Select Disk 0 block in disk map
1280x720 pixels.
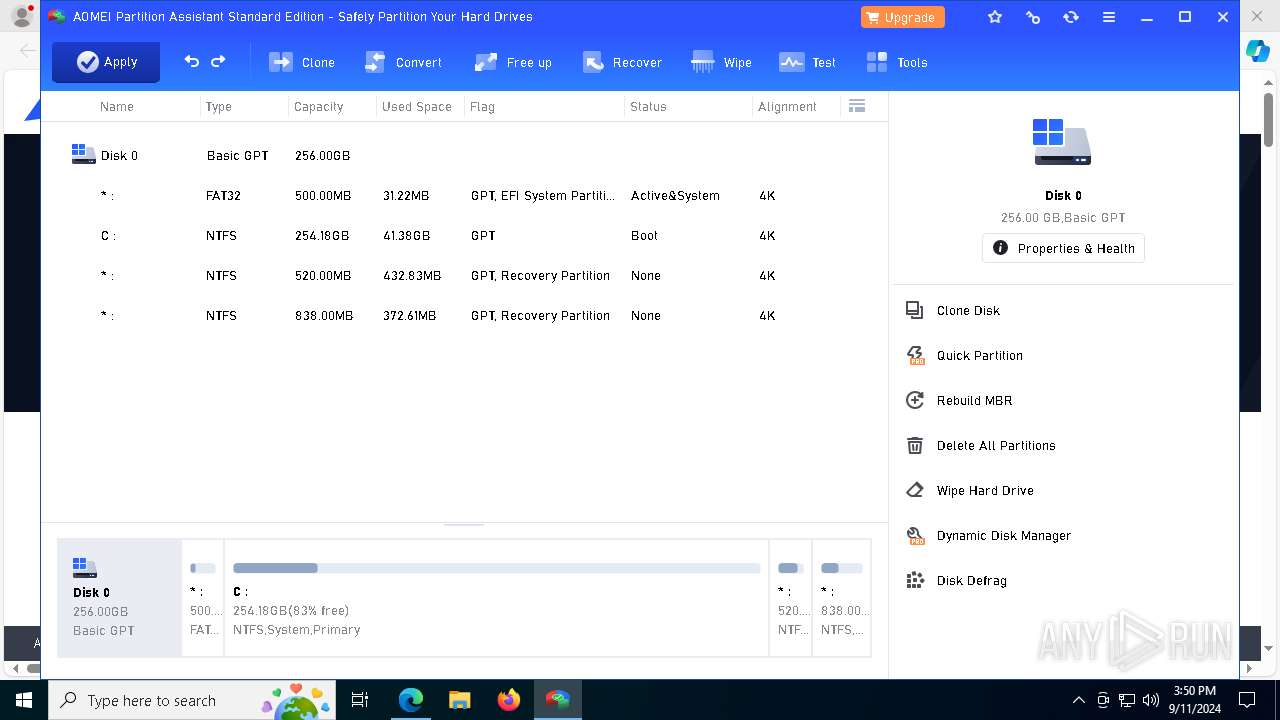tap(119, 598)
